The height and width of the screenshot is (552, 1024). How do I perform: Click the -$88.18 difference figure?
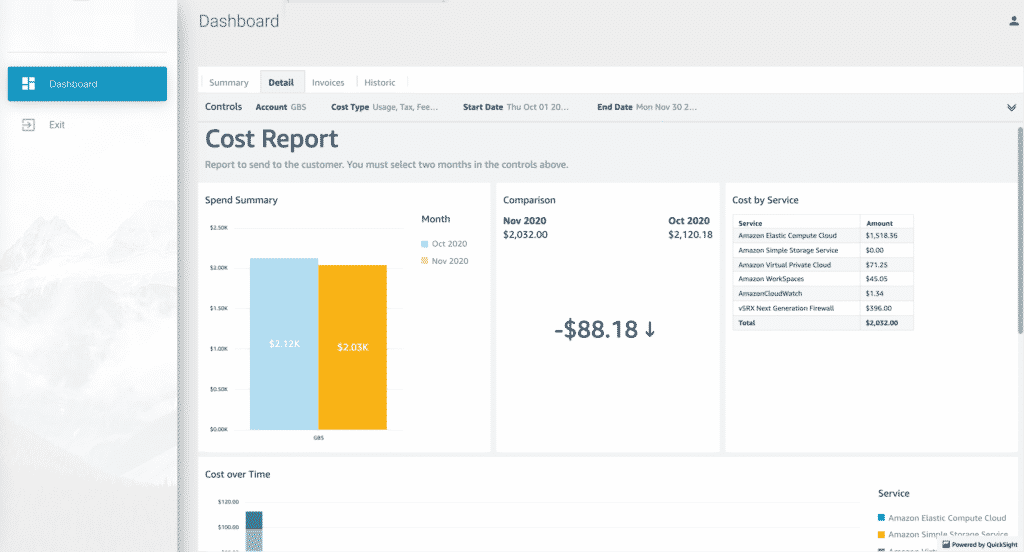(x=596, y=329)
